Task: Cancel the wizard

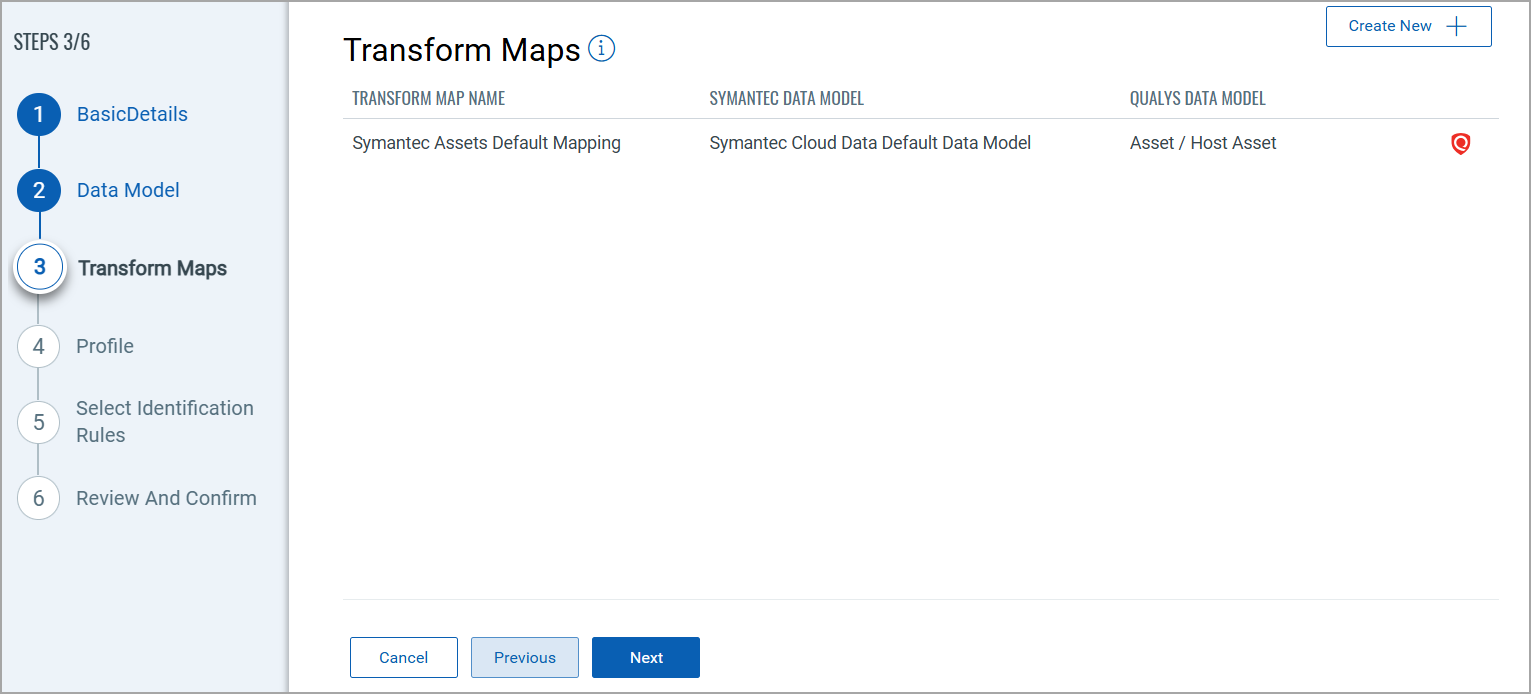Action: tap(404, 658)
